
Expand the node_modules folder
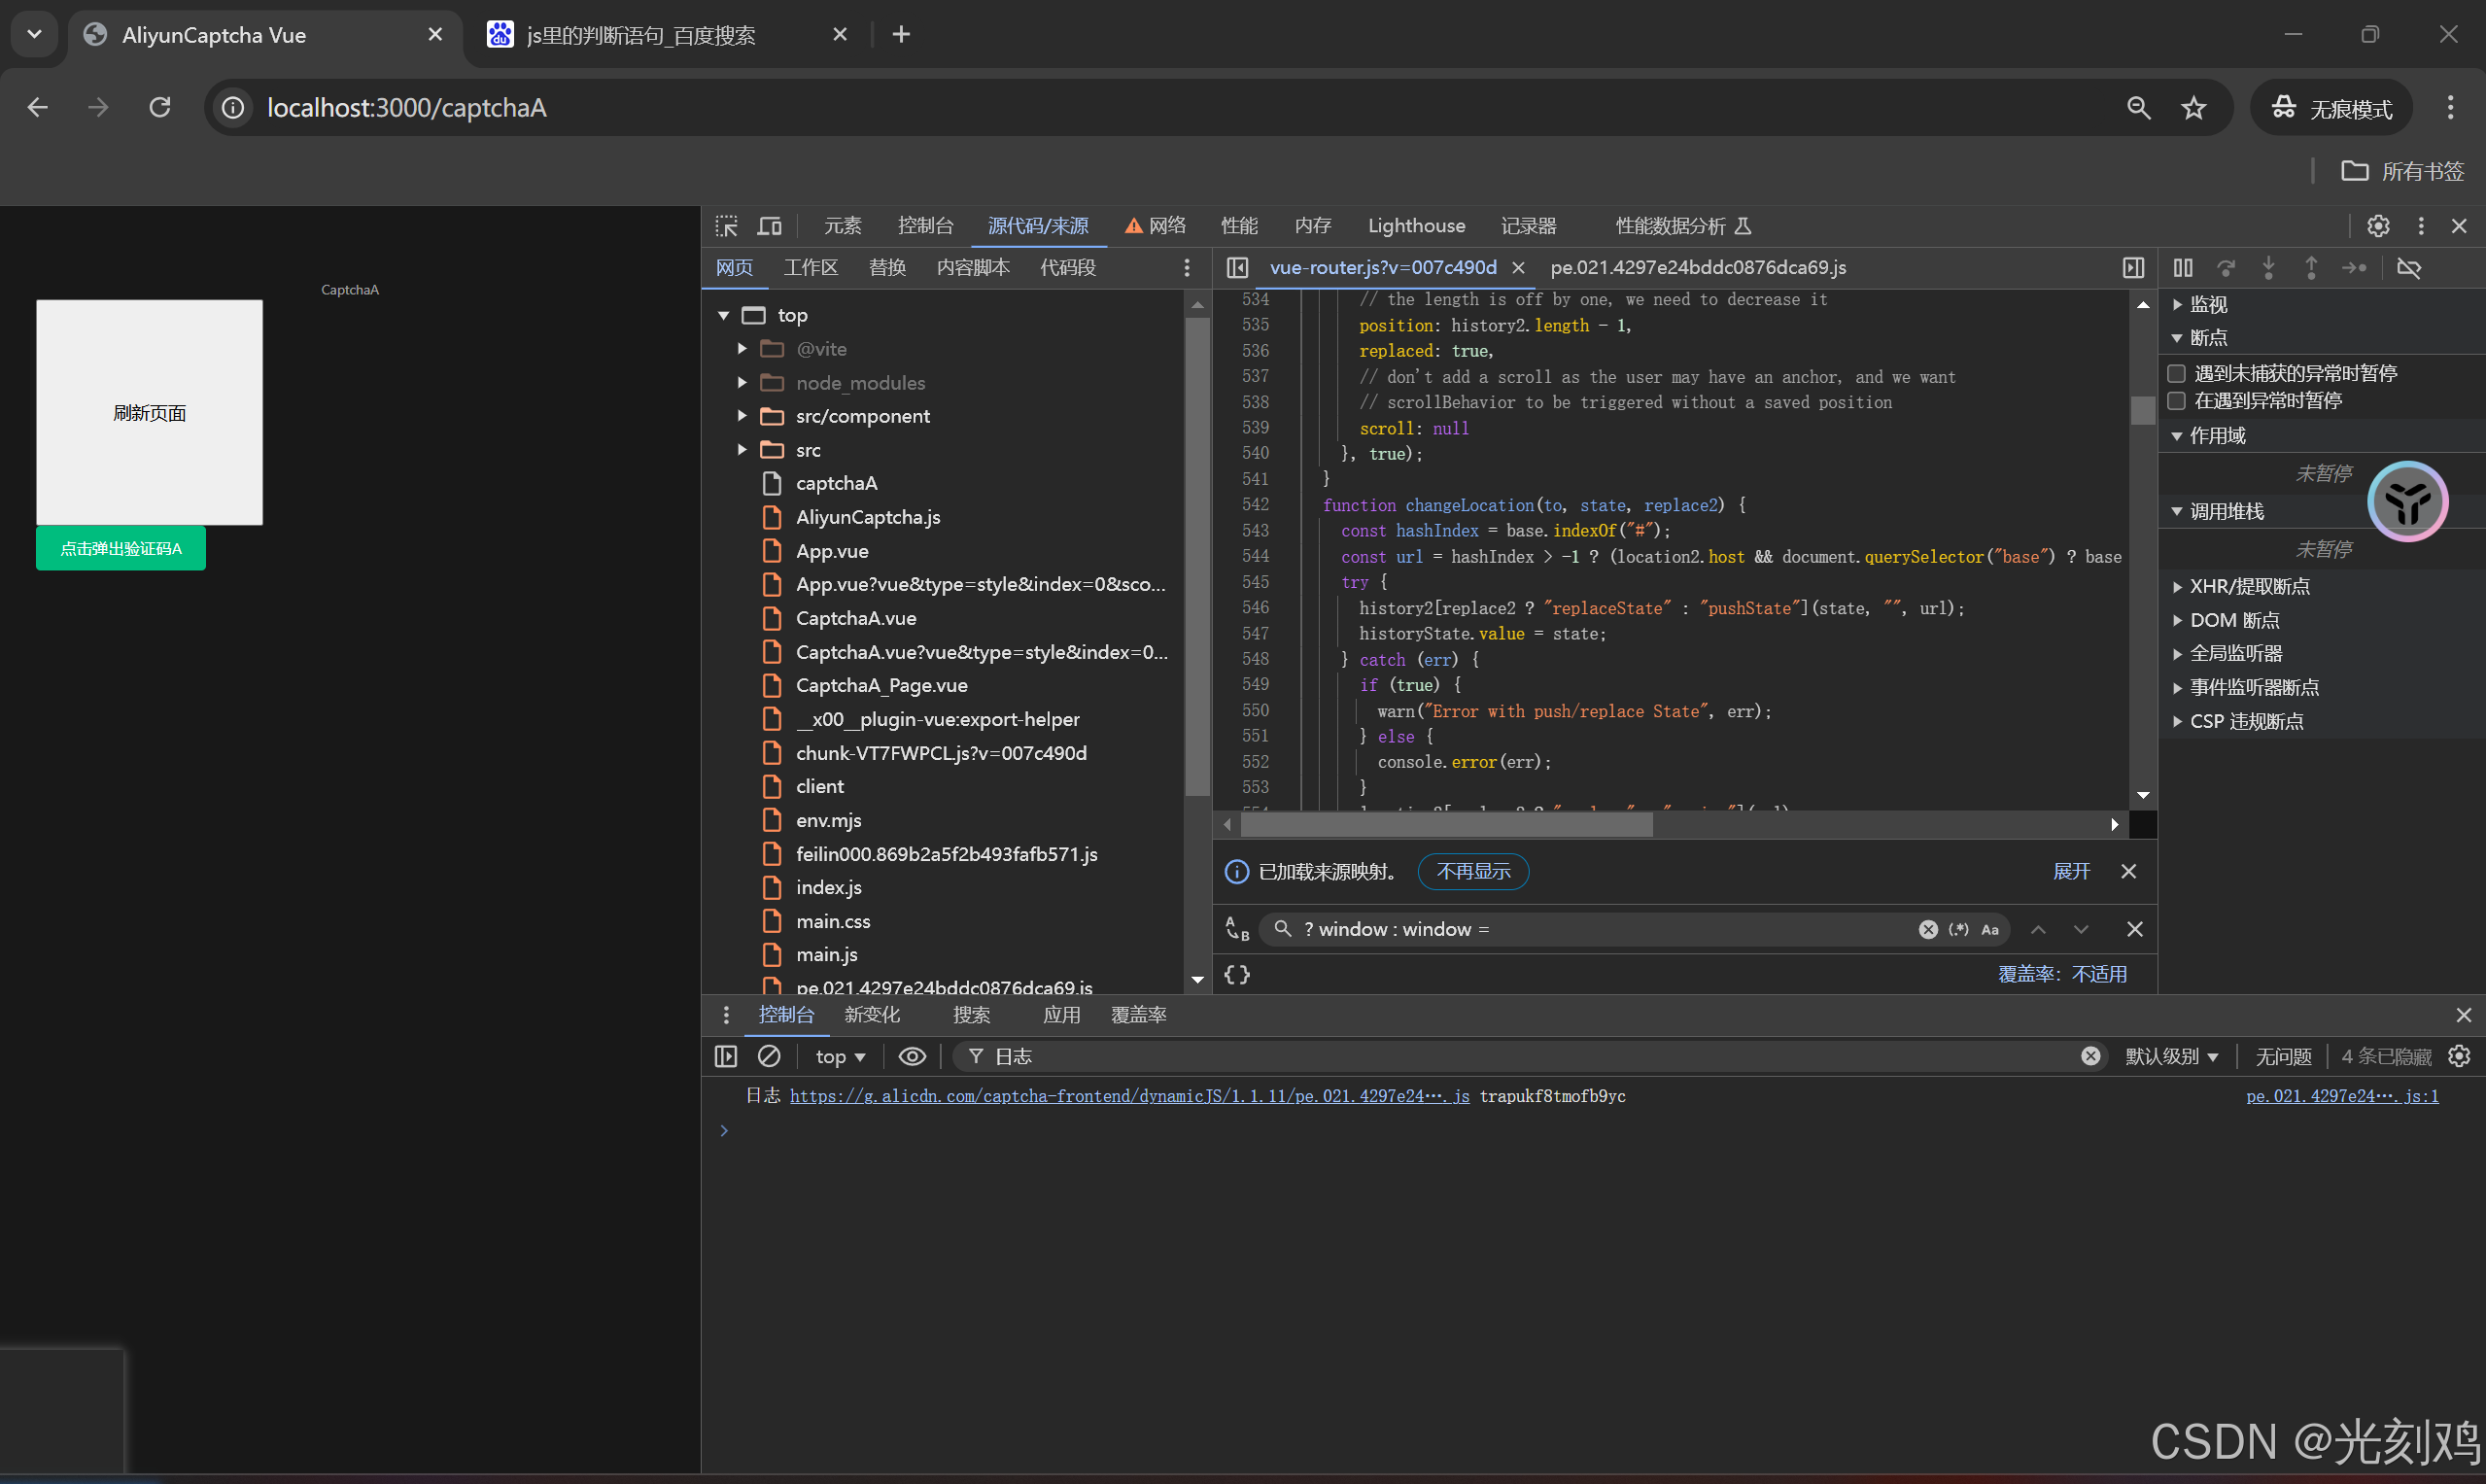[x=742, y=383]
